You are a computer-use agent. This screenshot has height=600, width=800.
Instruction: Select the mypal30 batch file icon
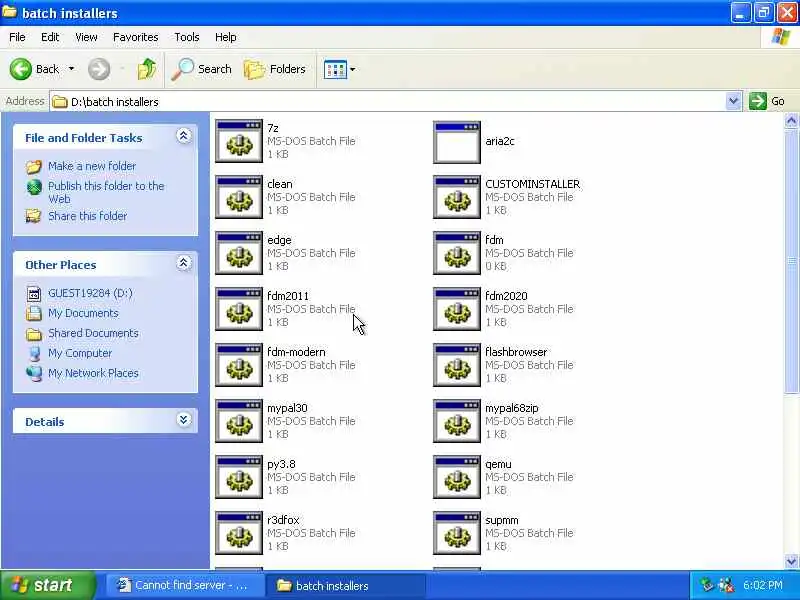tap(239, 422)
